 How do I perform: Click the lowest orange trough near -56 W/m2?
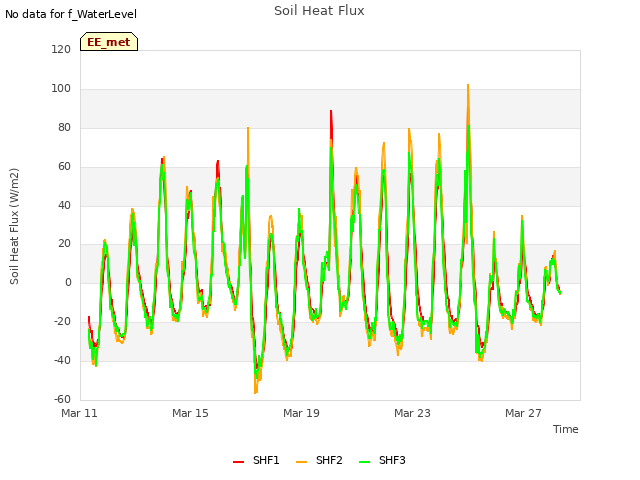point(256,392)
